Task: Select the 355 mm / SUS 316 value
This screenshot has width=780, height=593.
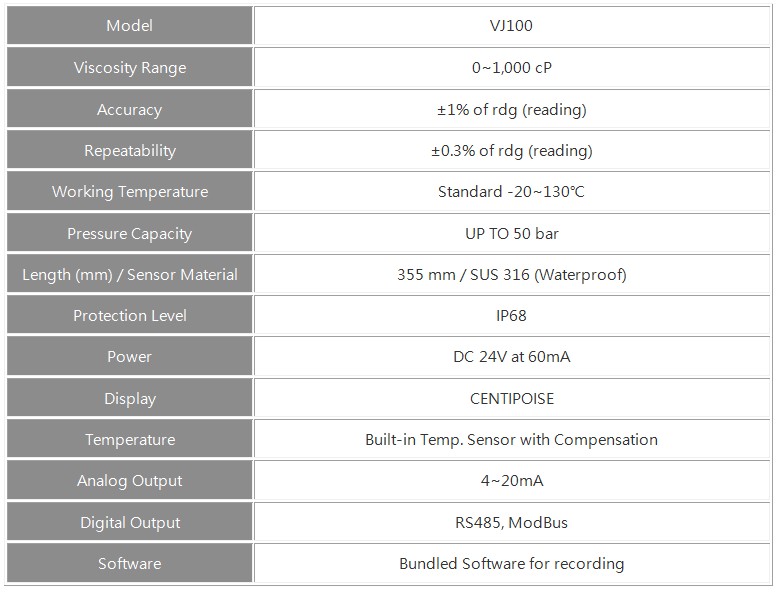Action: click(512, 274)
